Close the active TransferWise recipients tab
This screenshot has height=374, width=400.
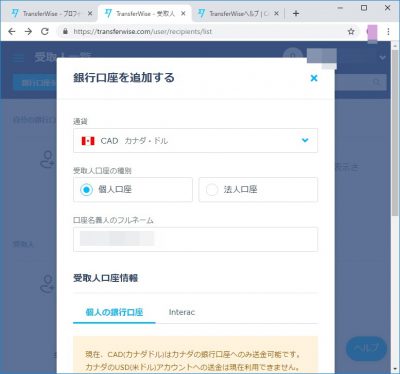(183, 14)
